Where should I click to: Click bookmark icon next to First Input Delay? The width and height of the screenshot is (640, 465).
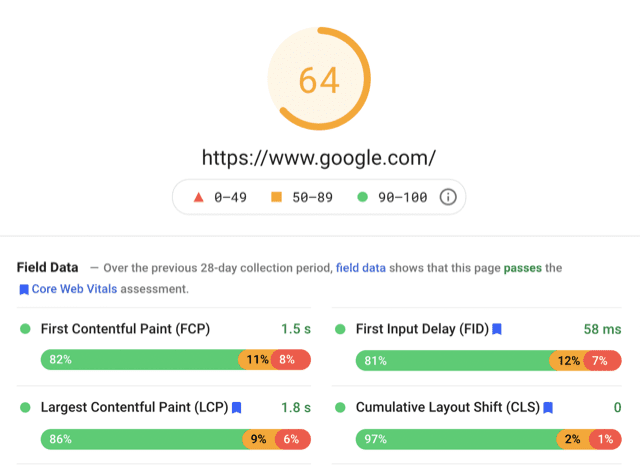[x=497, y=329]
